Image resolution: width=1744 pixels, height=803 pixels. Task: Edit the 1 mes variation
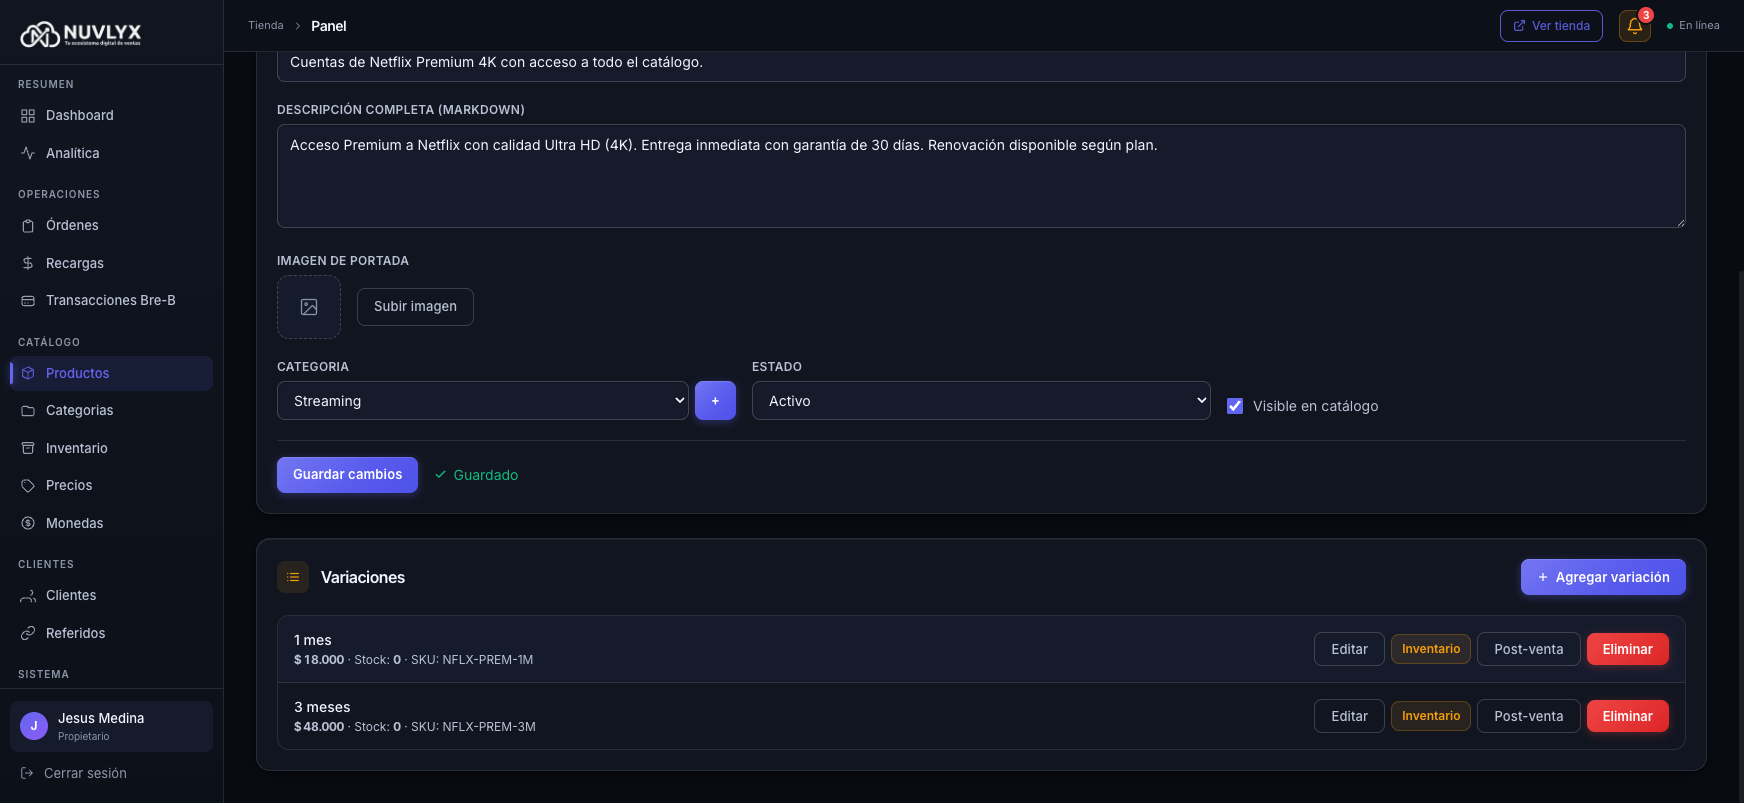[x=1349, y=649]
